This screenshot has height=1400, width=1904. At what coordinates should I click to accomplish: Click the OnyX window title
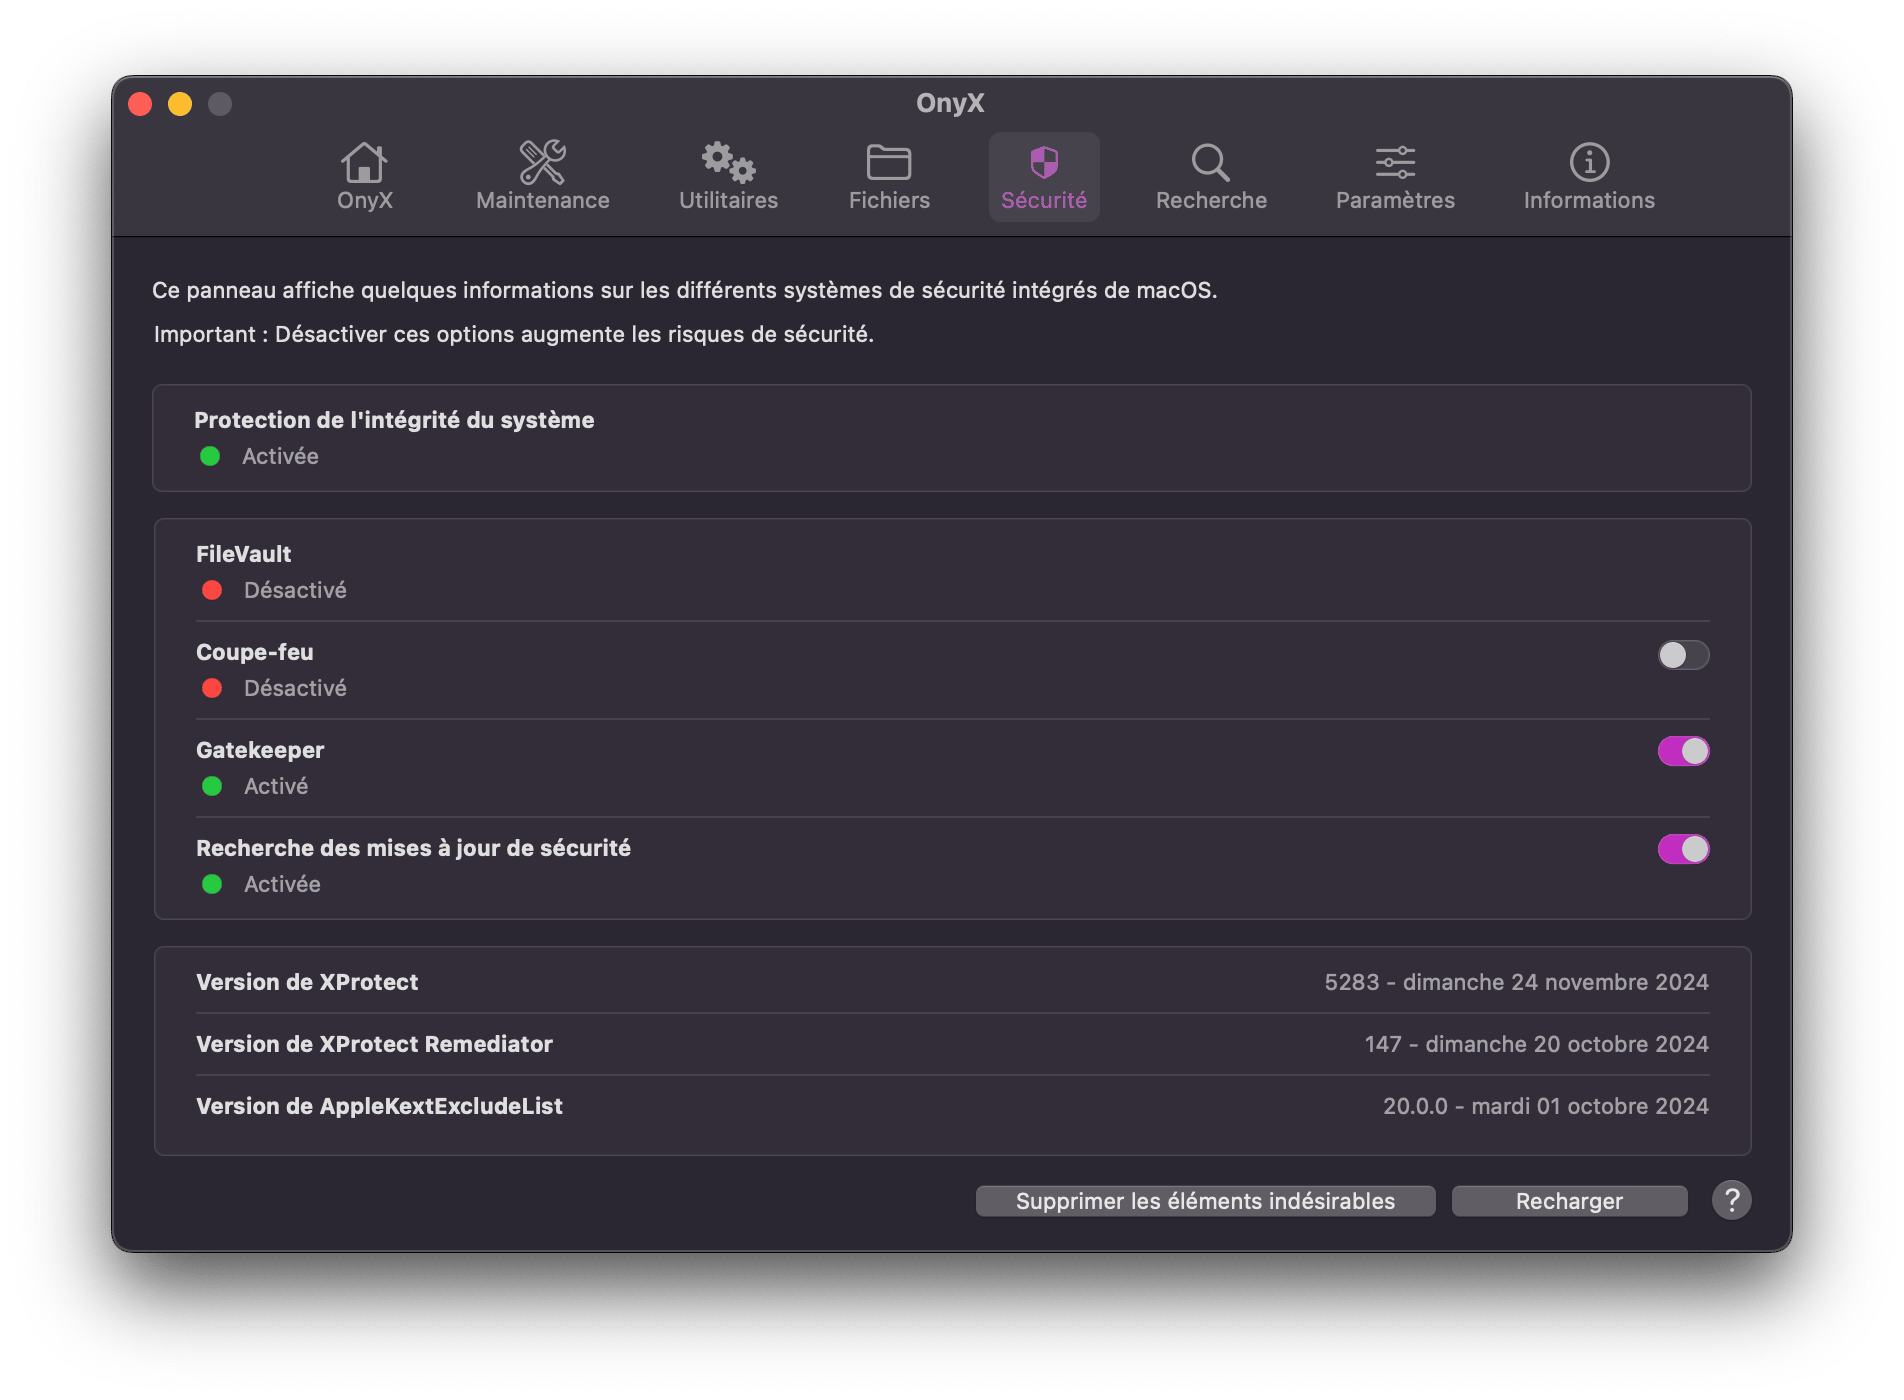(950, 103)
